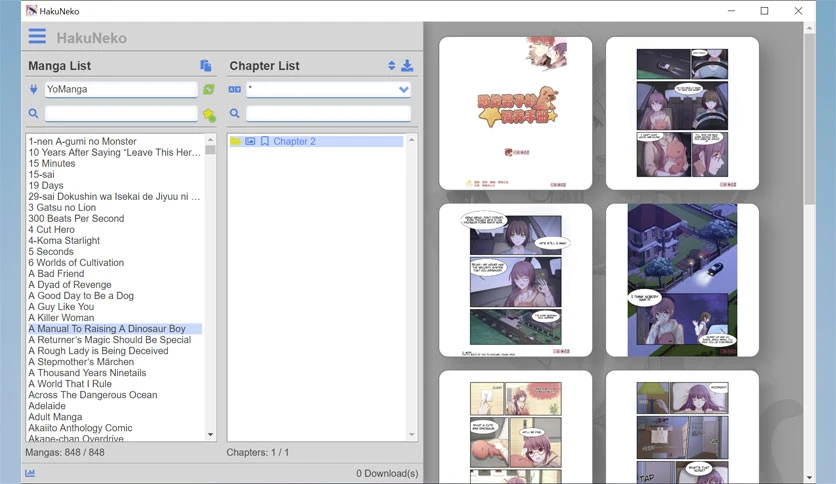
Task: Click page viewer scrollbar down arrow
Action: click(809, 478)
